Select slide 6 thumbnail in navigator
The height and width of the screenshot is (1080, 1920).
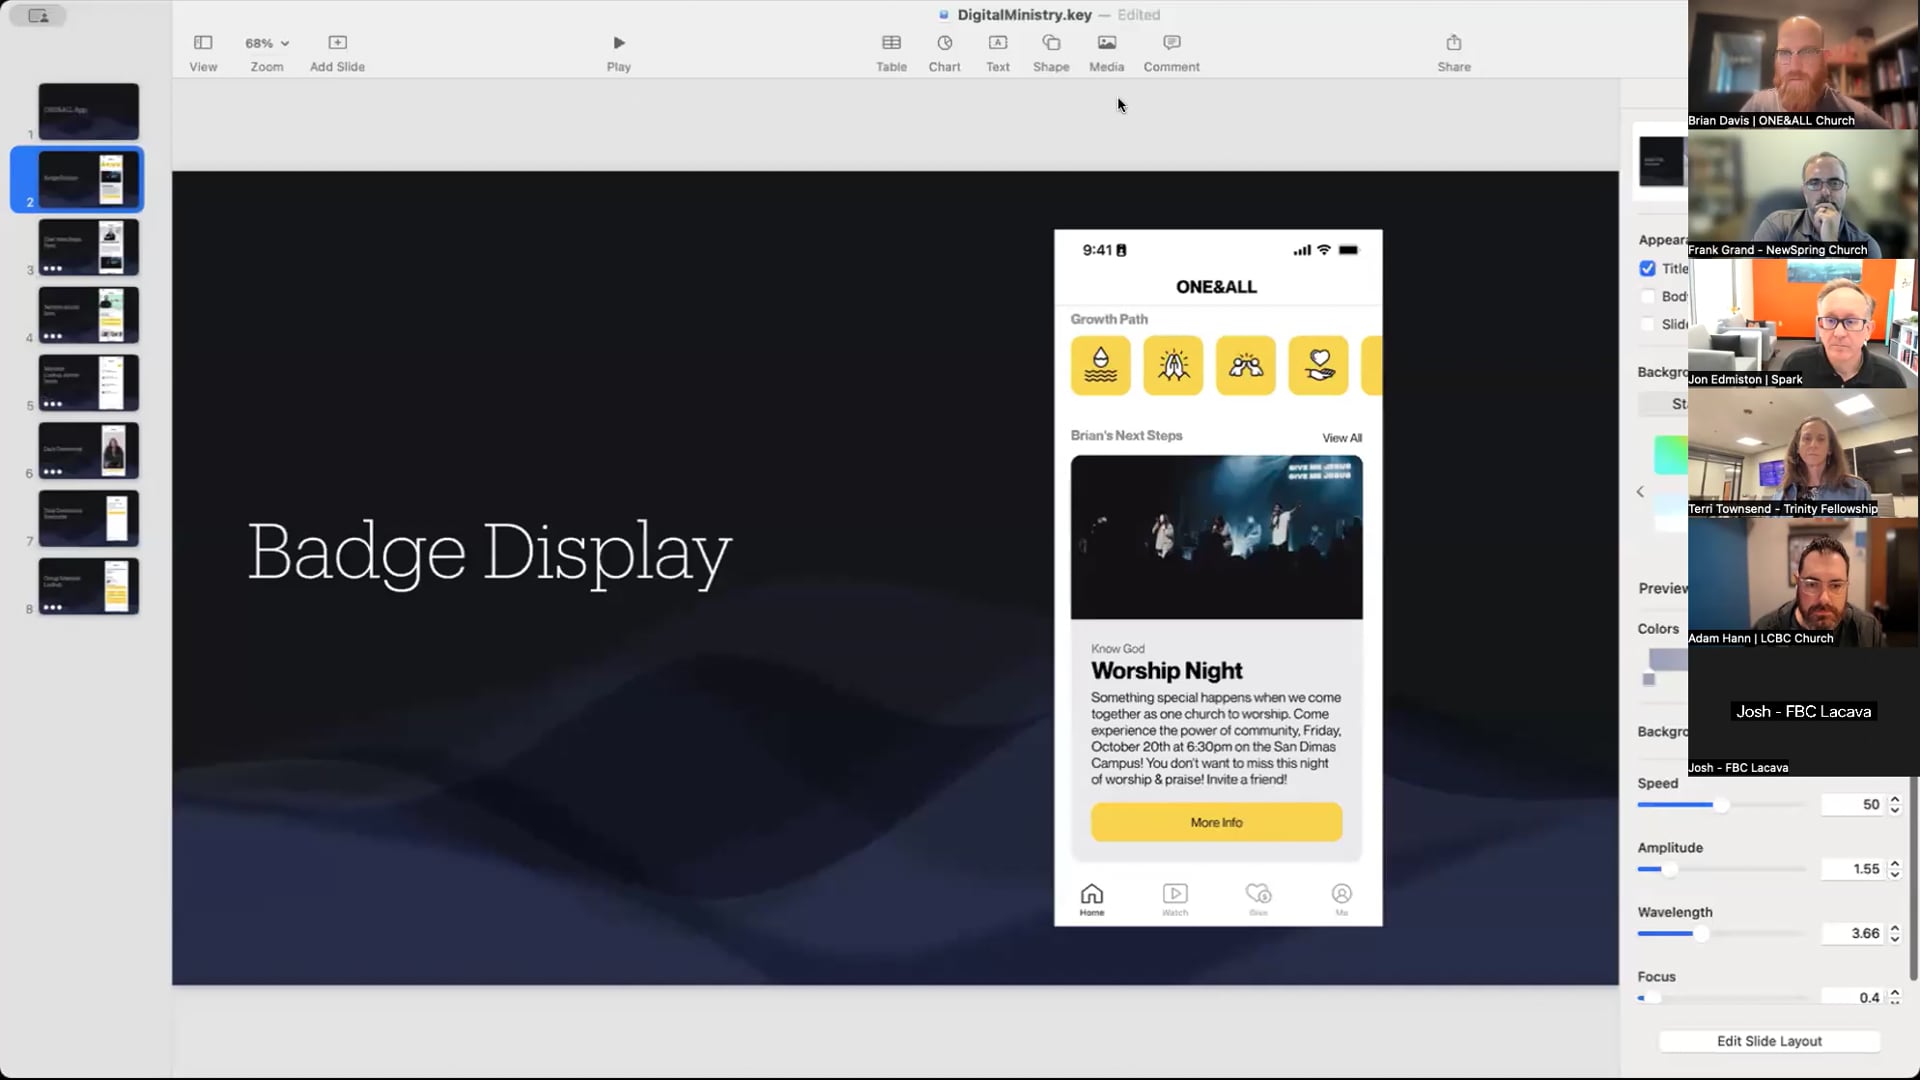(x=89, y=450)
